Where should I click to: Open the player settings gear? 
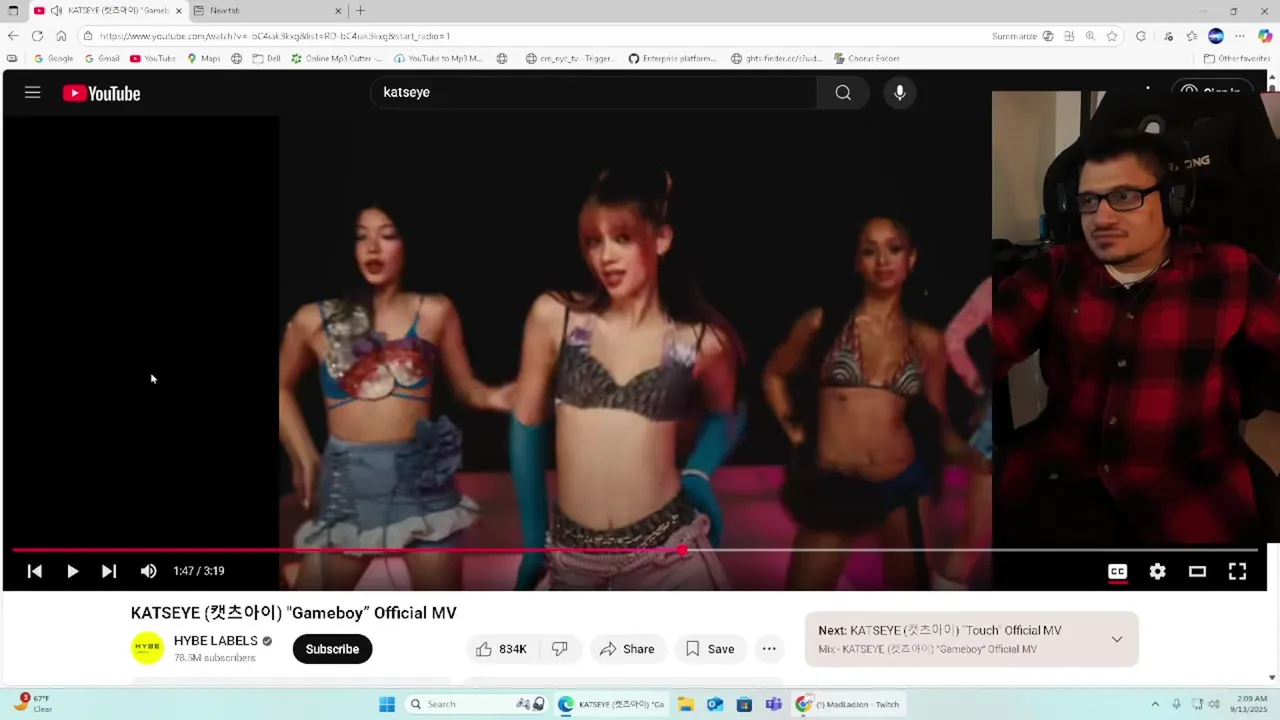tap(1157, 571)
